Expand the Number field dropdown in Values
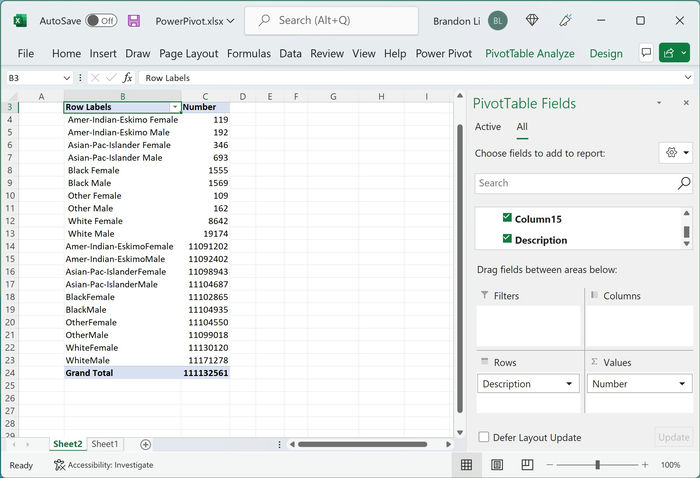Screen dimensions: 700x478 [x=682, y=384]
